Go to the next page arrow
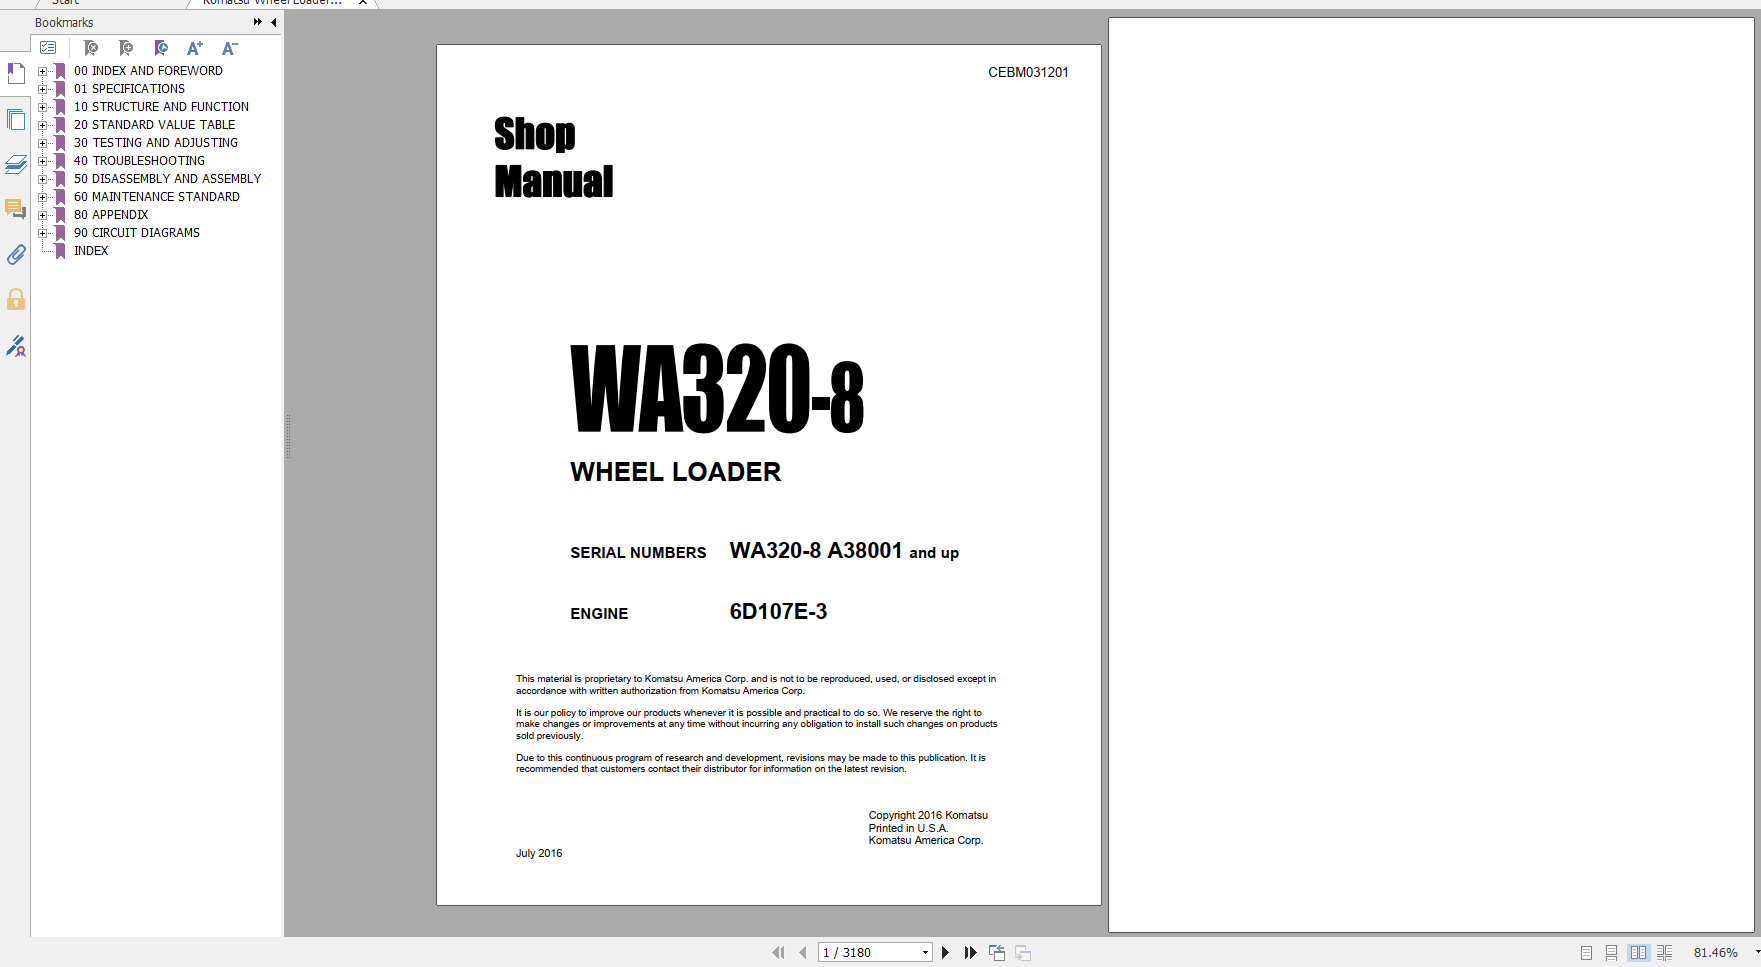The width and height of the screenshot is (1761, 967). pos(945,953)
